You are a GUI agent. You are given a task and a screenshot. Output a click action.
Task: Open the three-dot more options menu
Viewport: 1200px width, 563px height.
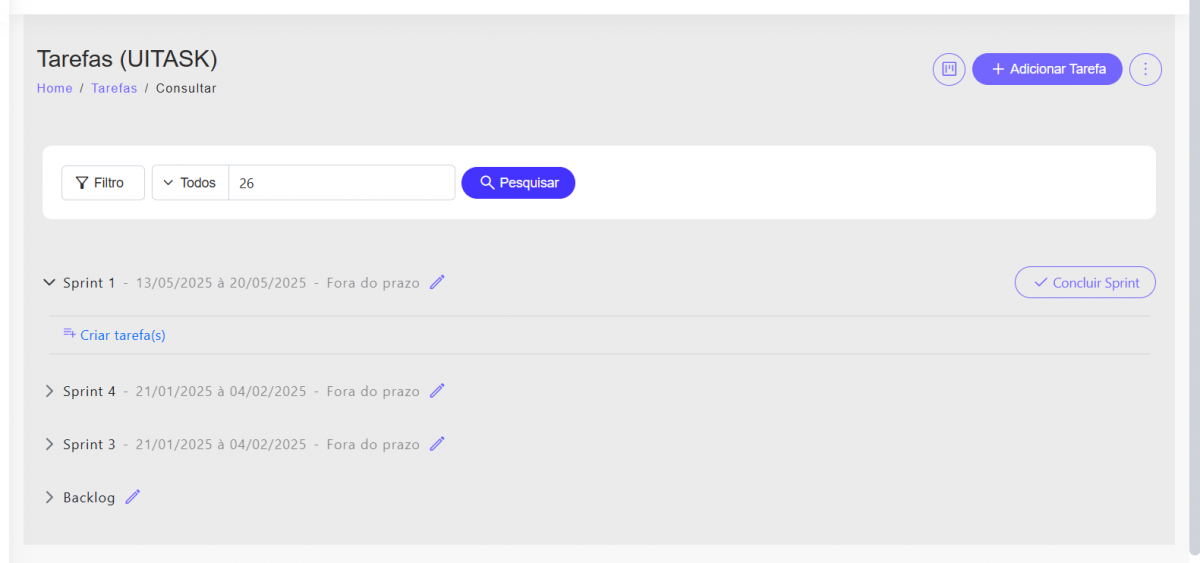pyautogui.click(x=1145, y=69)
